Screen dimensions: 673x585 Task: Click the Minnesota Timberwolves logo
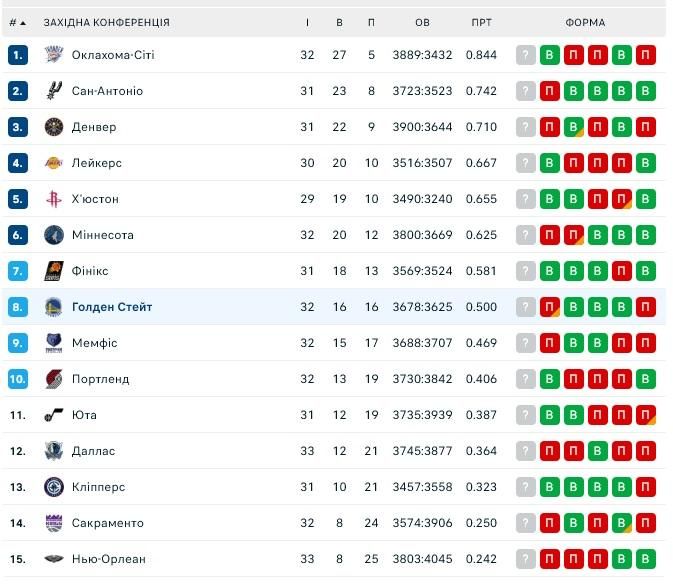pyautogui.click(x=54, y=235)
